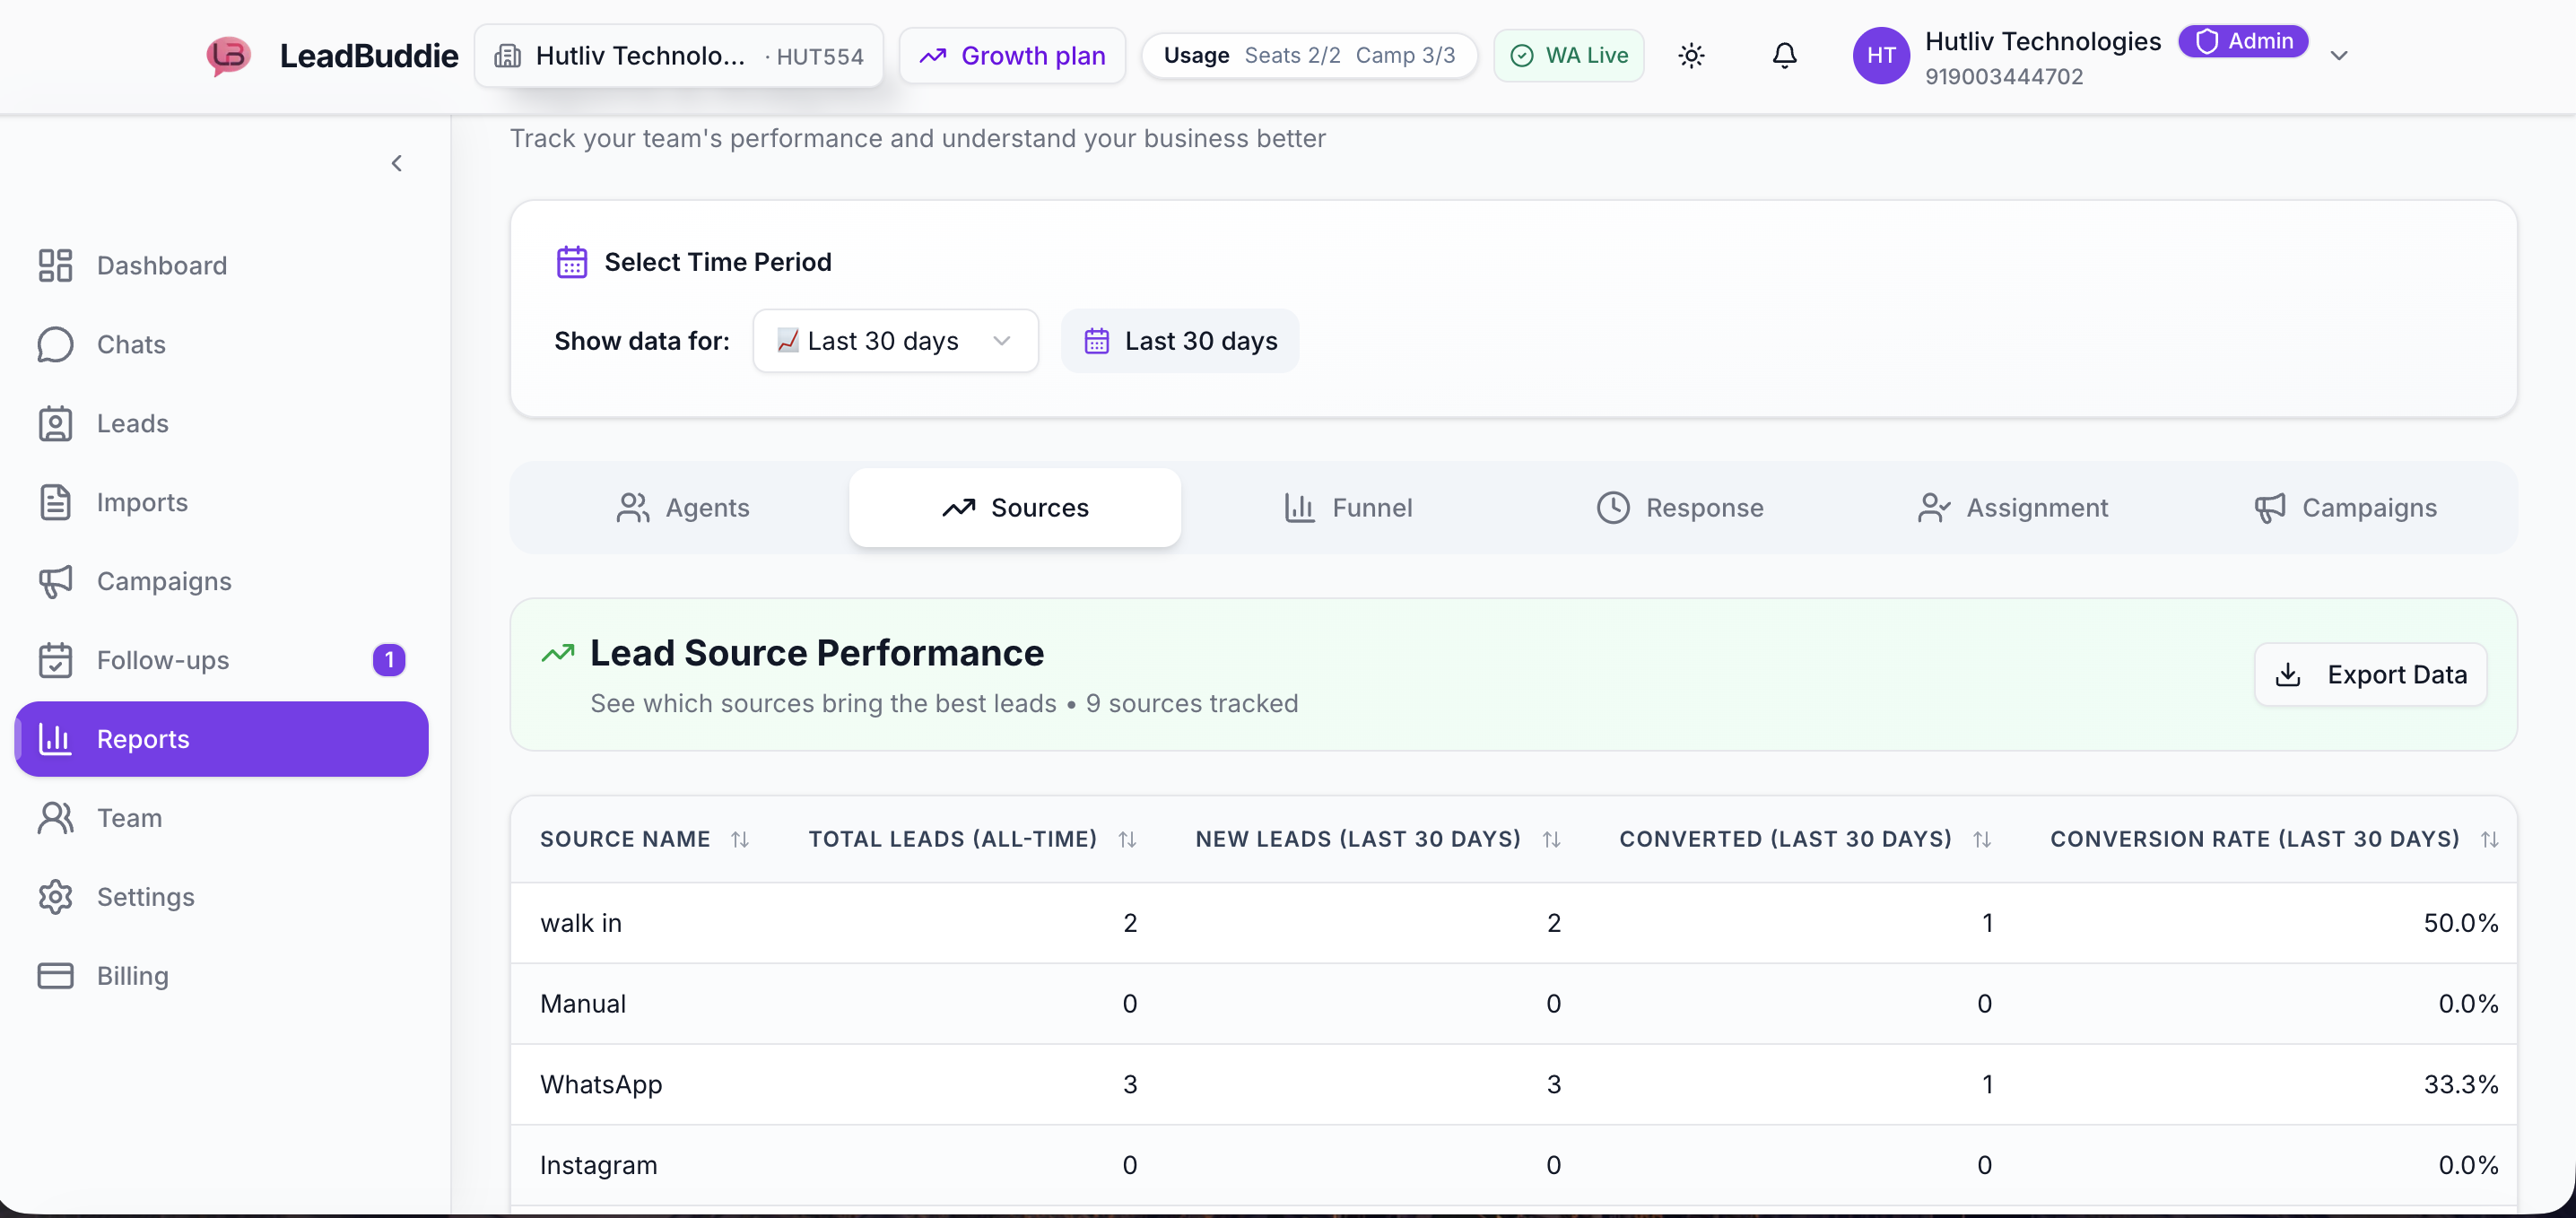This screenshot has width=2576, height=1218.
Task: Open Billing page in sidebar
Action: point(132,976)
